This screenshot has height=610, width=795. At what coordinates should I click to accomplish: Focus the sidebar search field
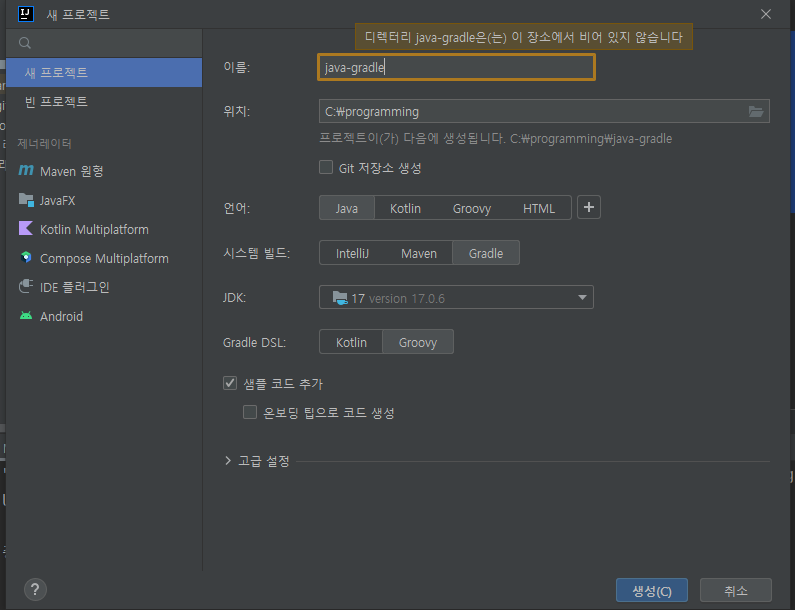pos(104,43)
